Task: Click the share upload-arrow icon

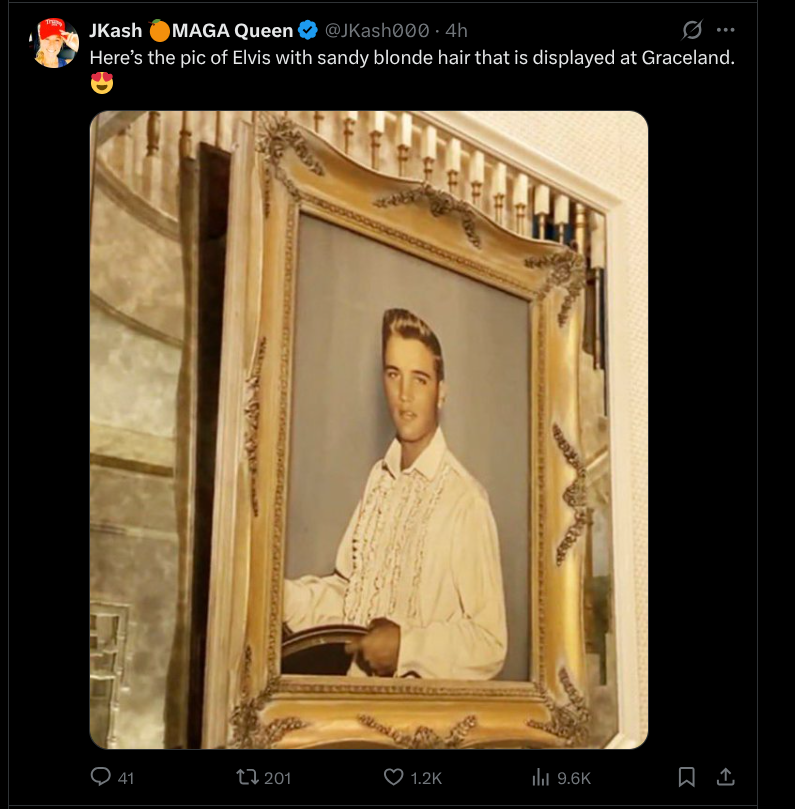Action: pyautogui.click(x=727, y=776)
